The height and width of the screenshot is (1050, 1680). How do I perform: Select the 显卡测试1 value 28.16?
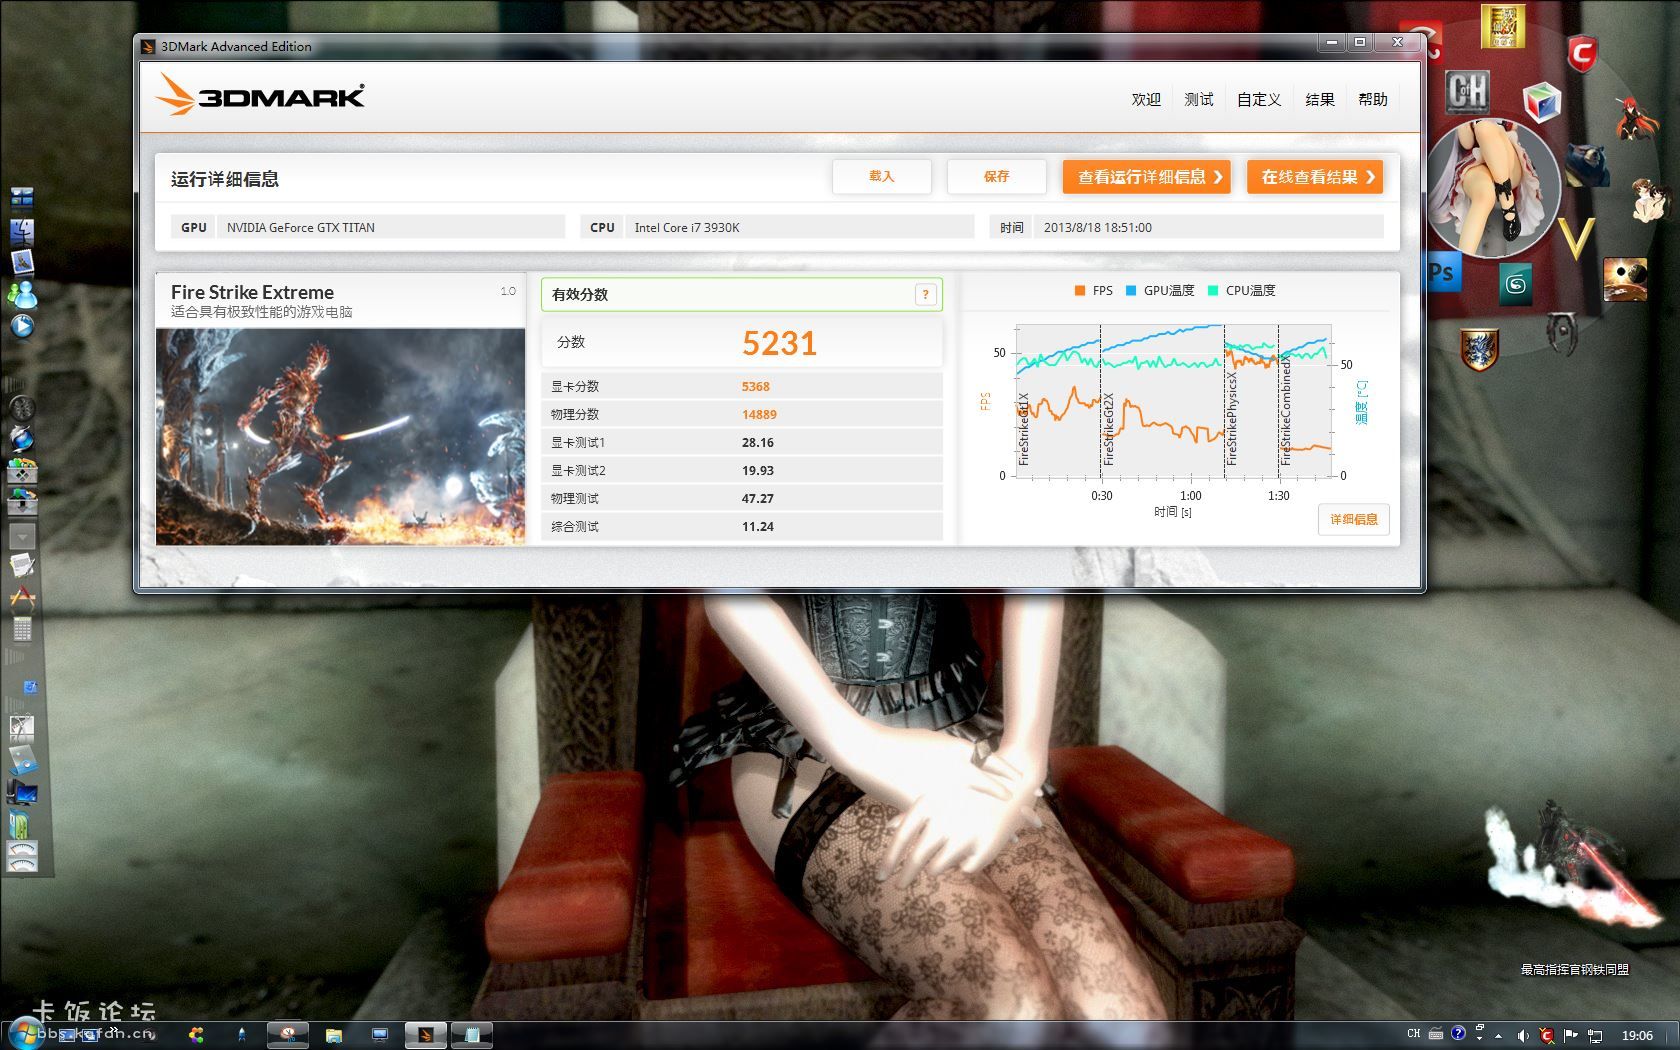pos(758,442)
